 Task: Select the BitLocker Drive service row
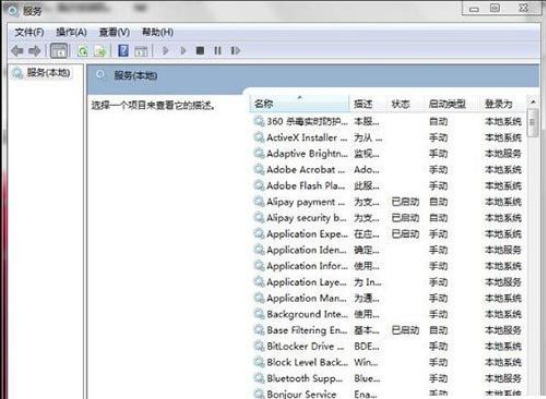(387, 346)
